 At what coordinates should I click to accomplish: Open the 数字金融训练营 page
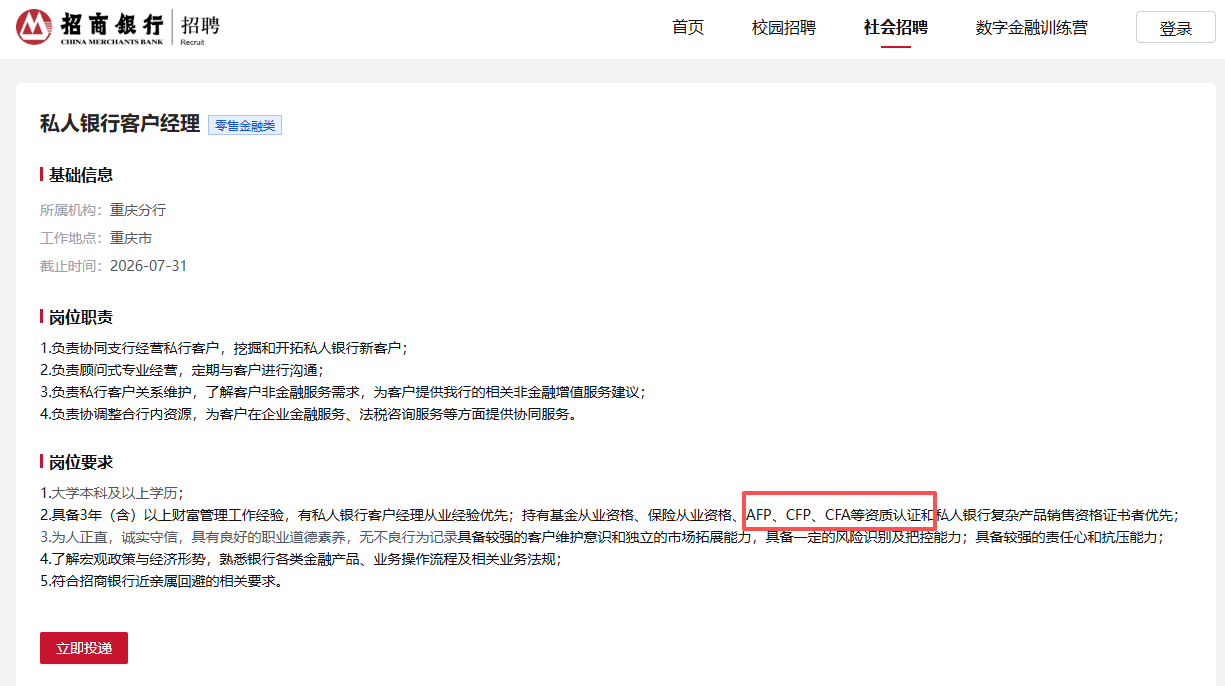click(1031, 28)
